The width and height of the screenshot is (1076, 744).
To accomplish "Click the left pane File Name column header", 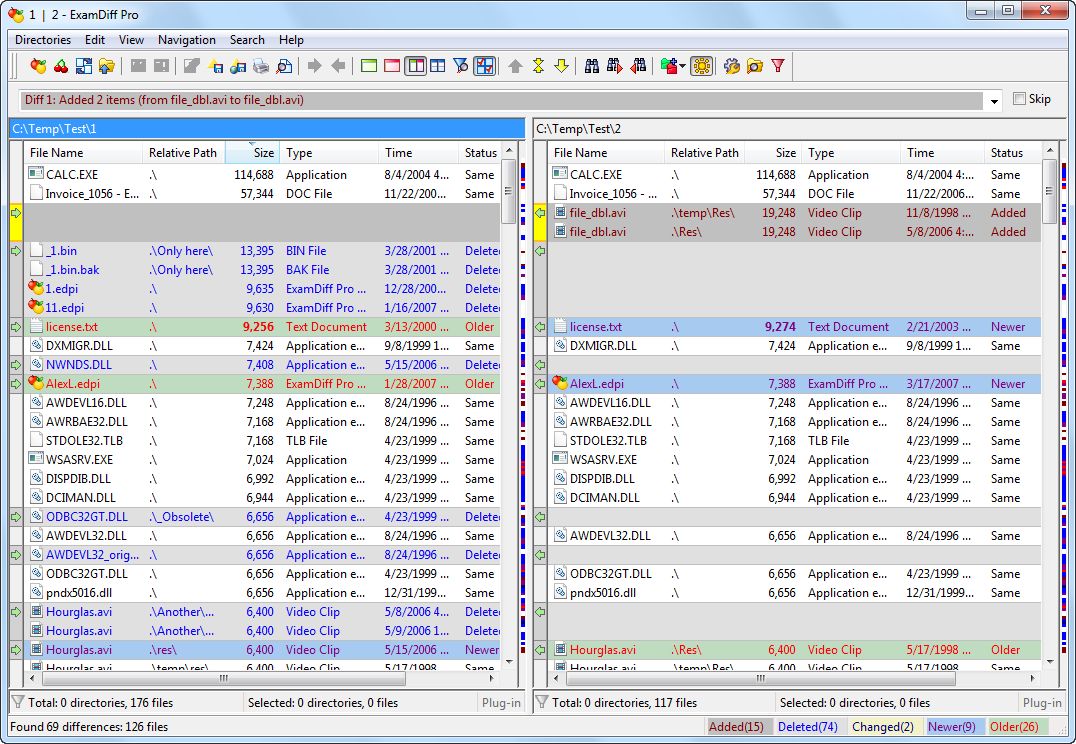I will point(83,152).
